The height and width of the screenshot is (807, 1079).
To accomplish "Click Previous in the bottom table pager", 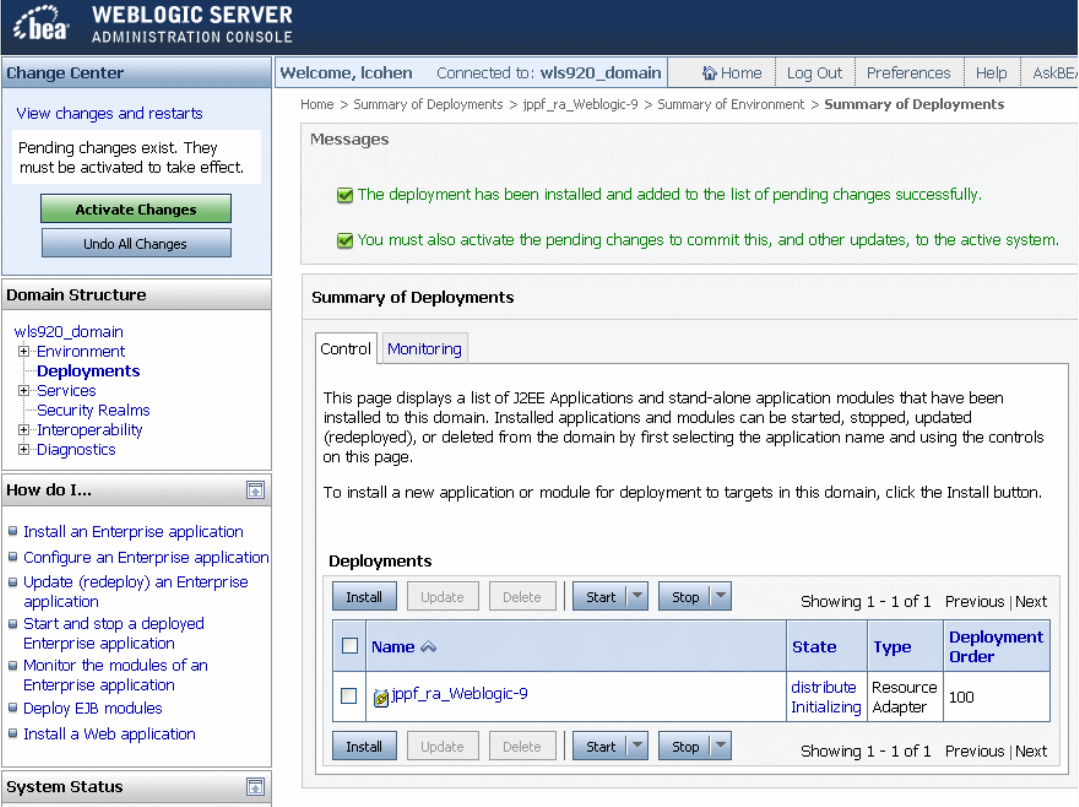I will 974,751.
